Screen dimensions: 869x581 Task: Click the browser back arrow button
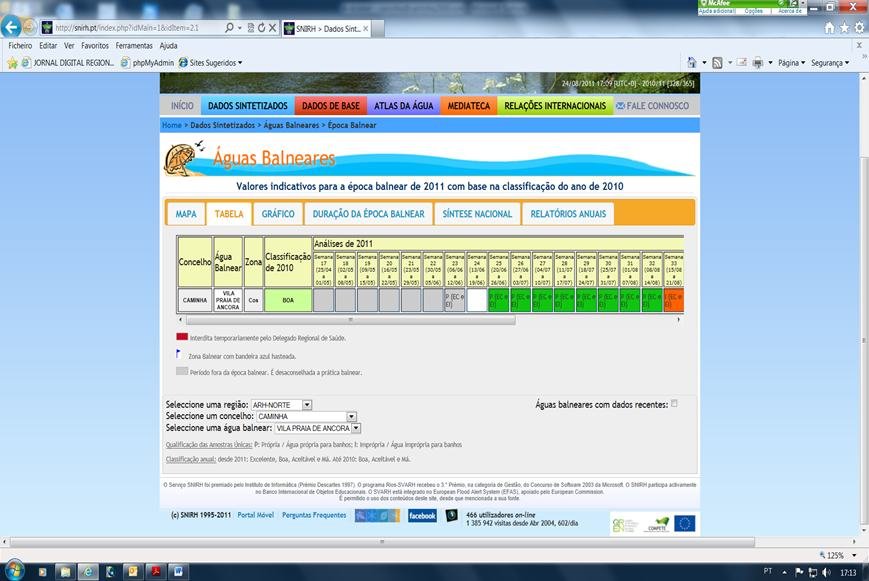coord(10,27)
